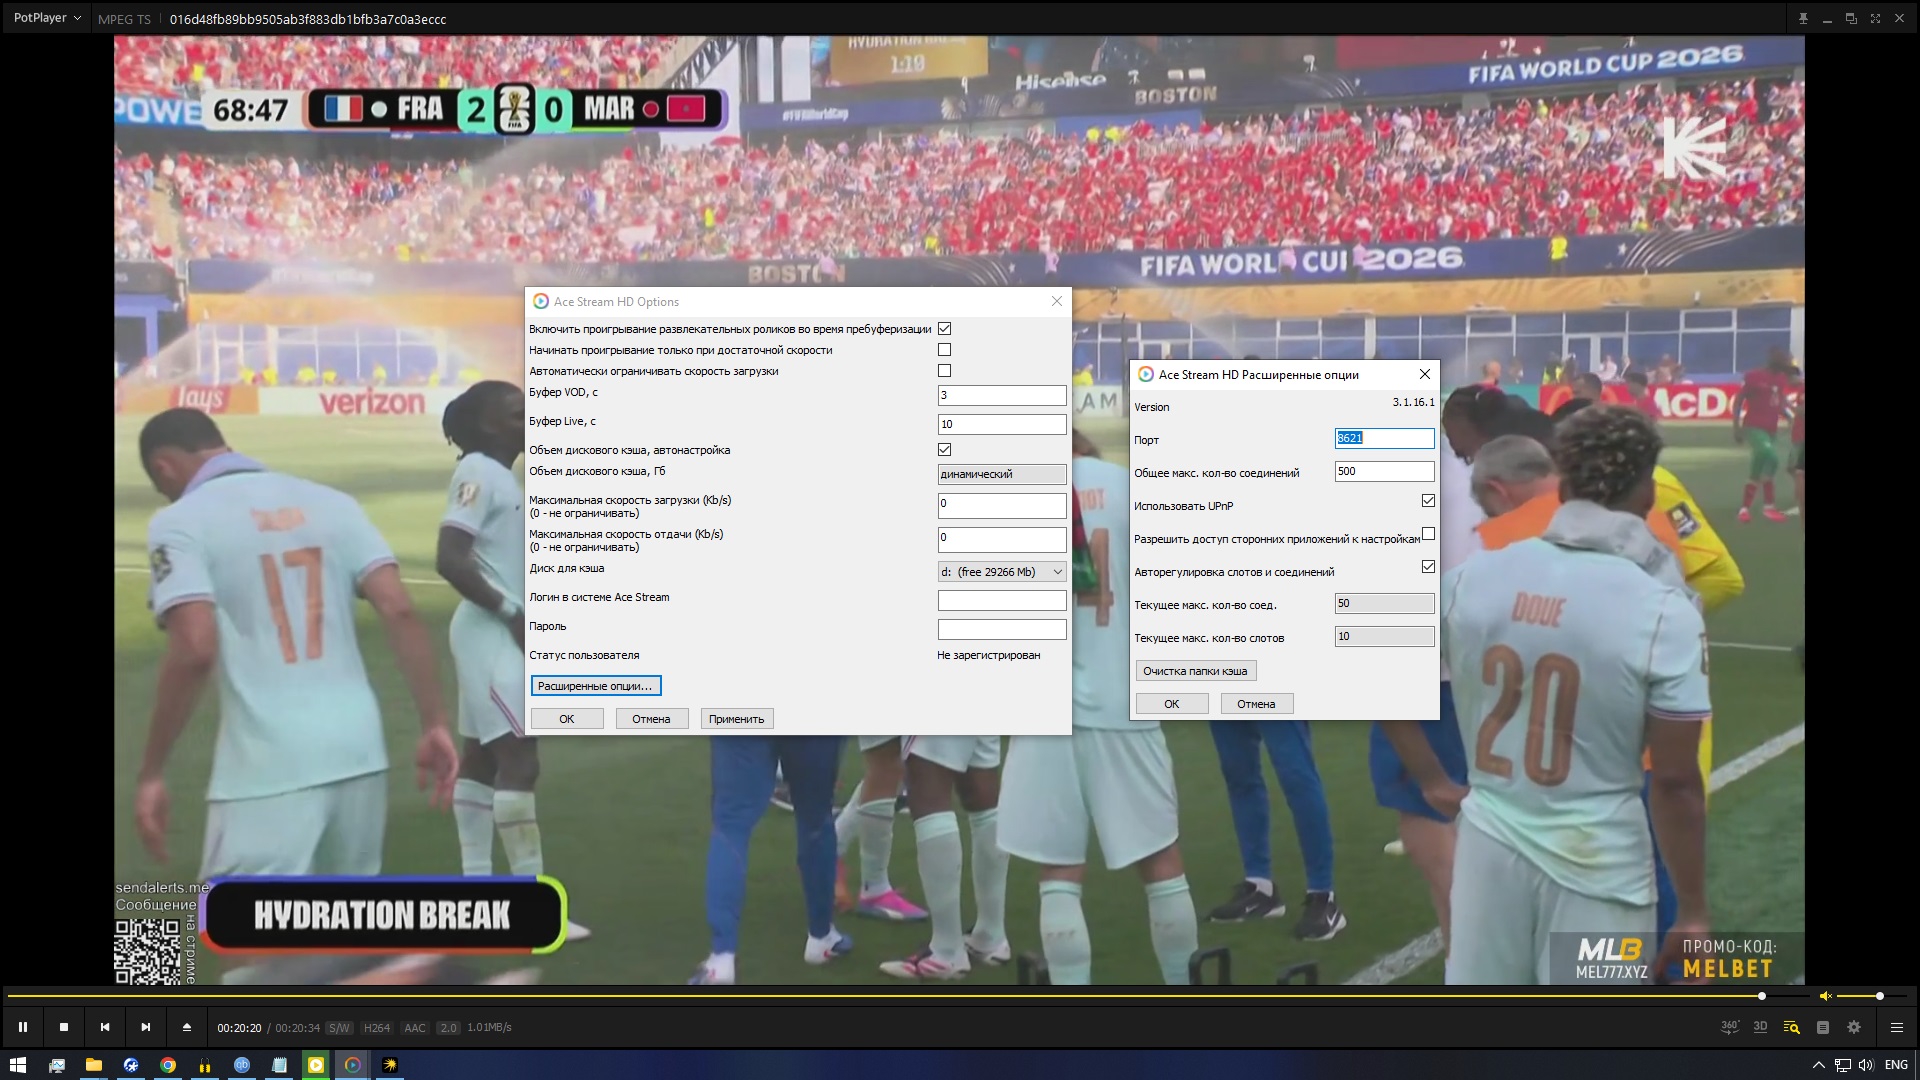Allow third-party apps access to settings
Screen dimensions: 1920x1080
[x=1428, y=534]
